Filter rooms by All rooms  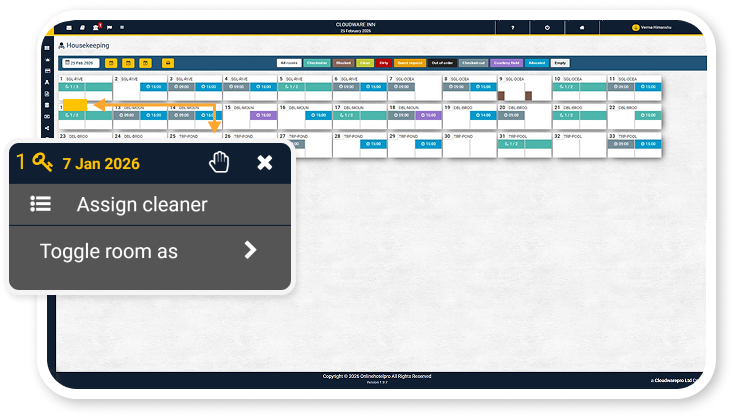pyautogui.click(x=289, y=62)
